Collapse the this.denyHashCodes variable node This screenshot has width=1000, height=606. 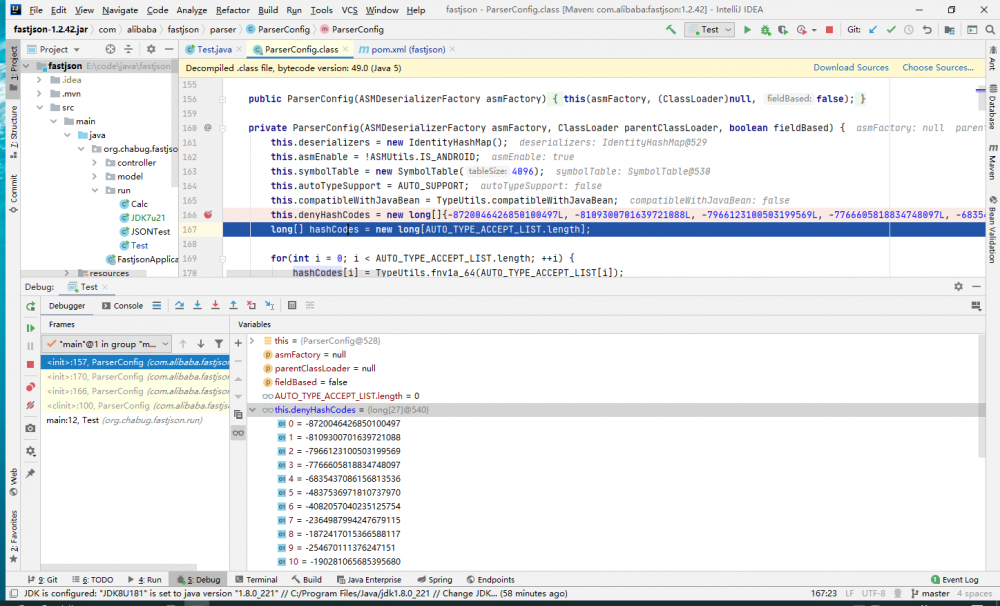[254, 409]
